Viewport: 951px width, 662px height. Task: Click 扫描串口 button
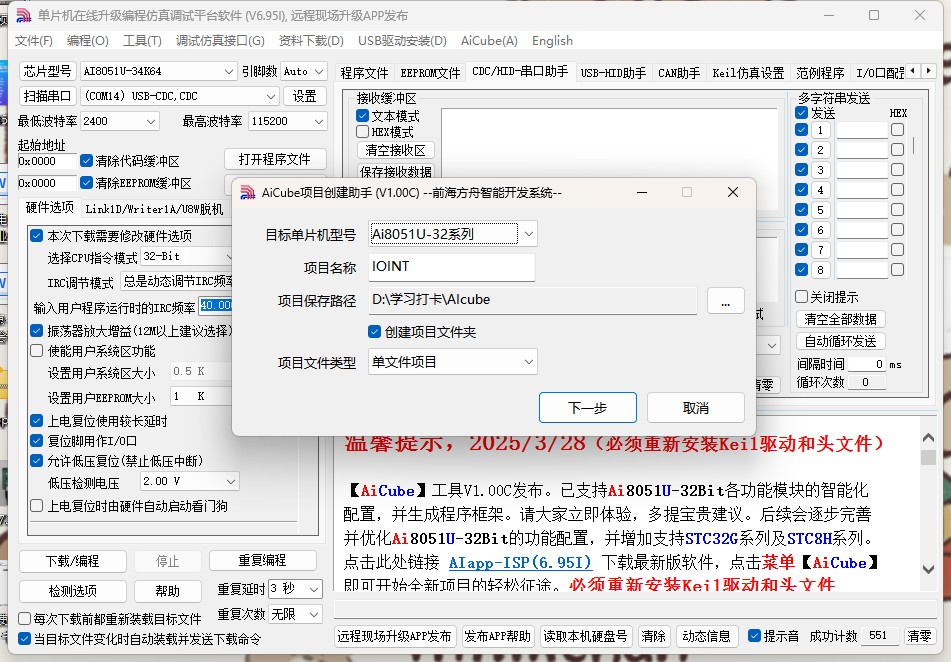pos(47,96)
